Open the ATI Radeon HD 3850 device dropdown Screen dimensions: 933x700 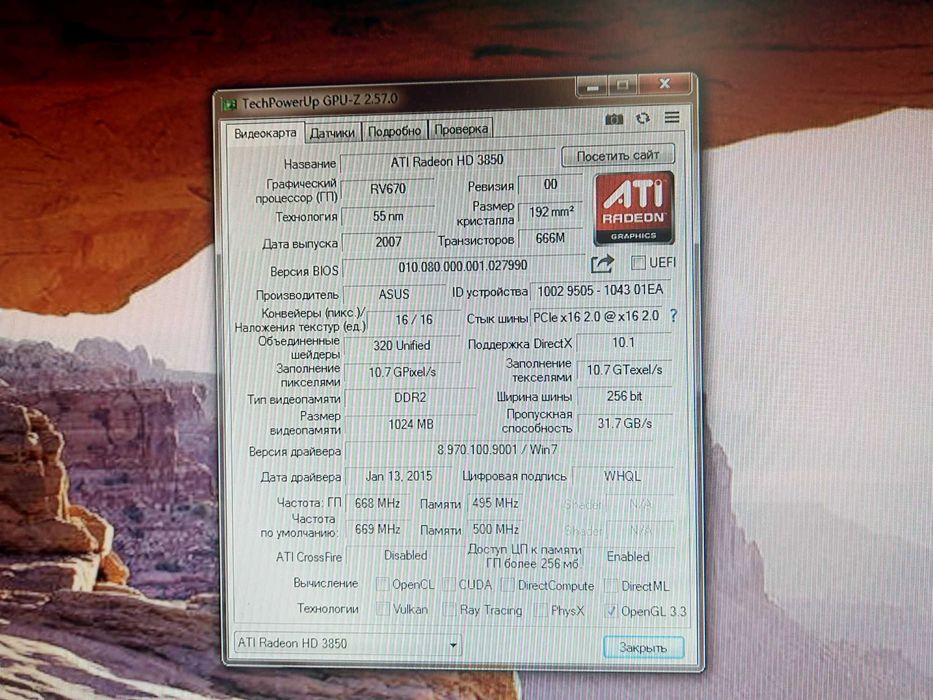pos(347,643)
